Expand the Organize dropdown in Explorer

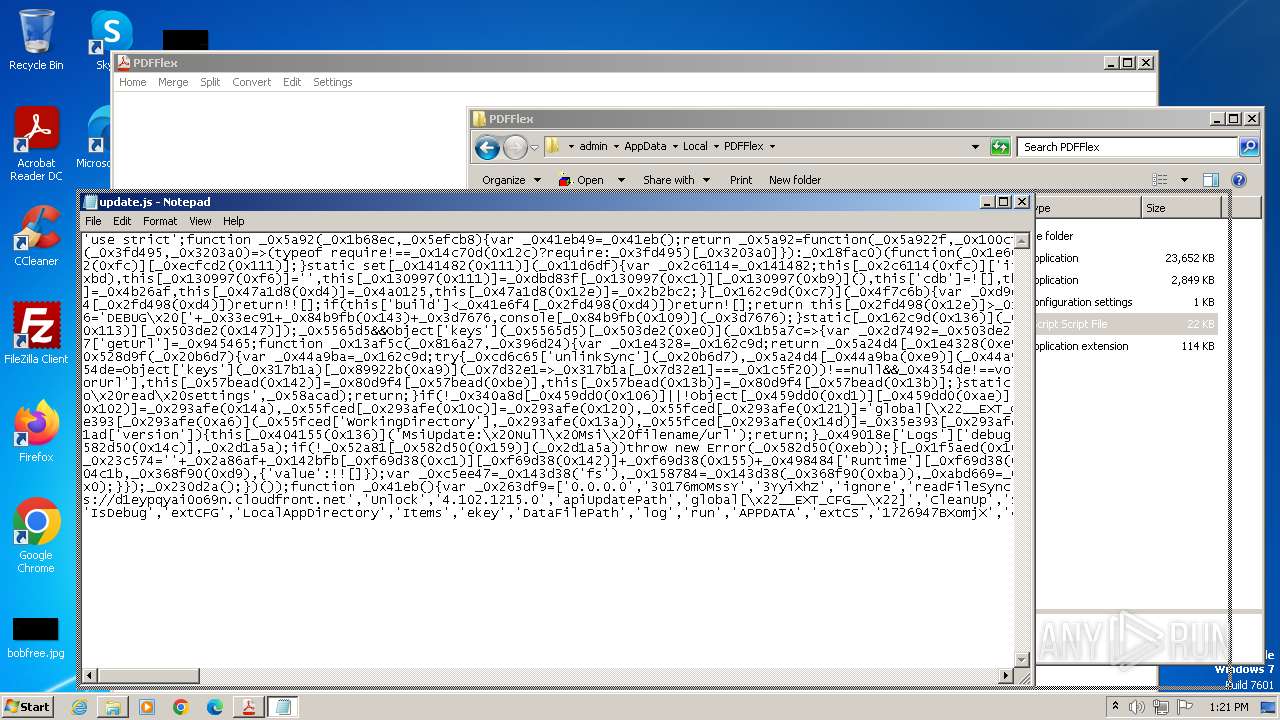pos(511,180)
